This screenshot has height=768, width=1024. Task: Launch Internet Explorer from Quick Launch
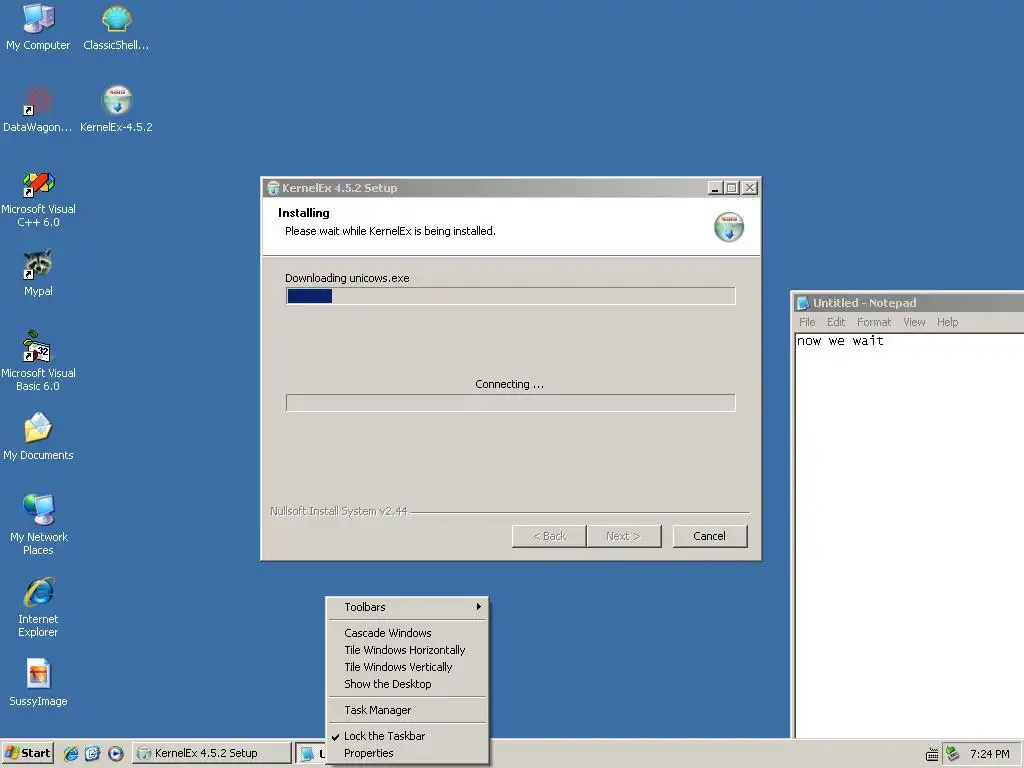pyautogui.click(x=71, y=753)
